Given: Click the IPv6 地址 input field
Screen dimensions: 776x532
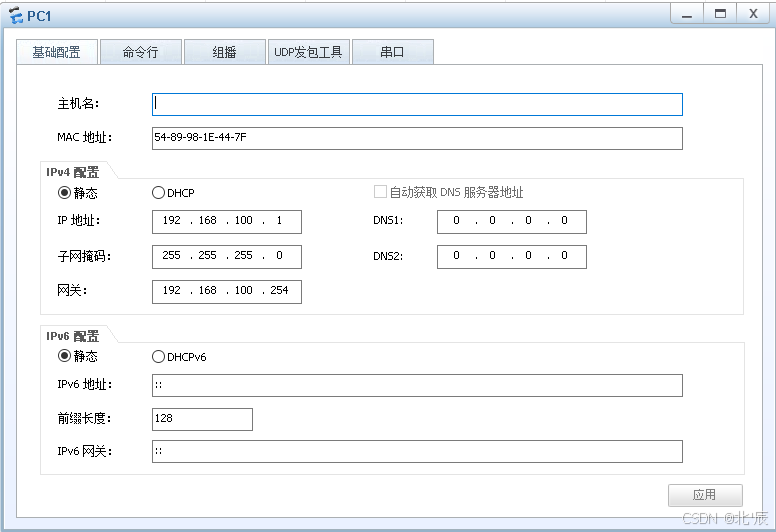Looking at the screenshot, I should [417, 386].
